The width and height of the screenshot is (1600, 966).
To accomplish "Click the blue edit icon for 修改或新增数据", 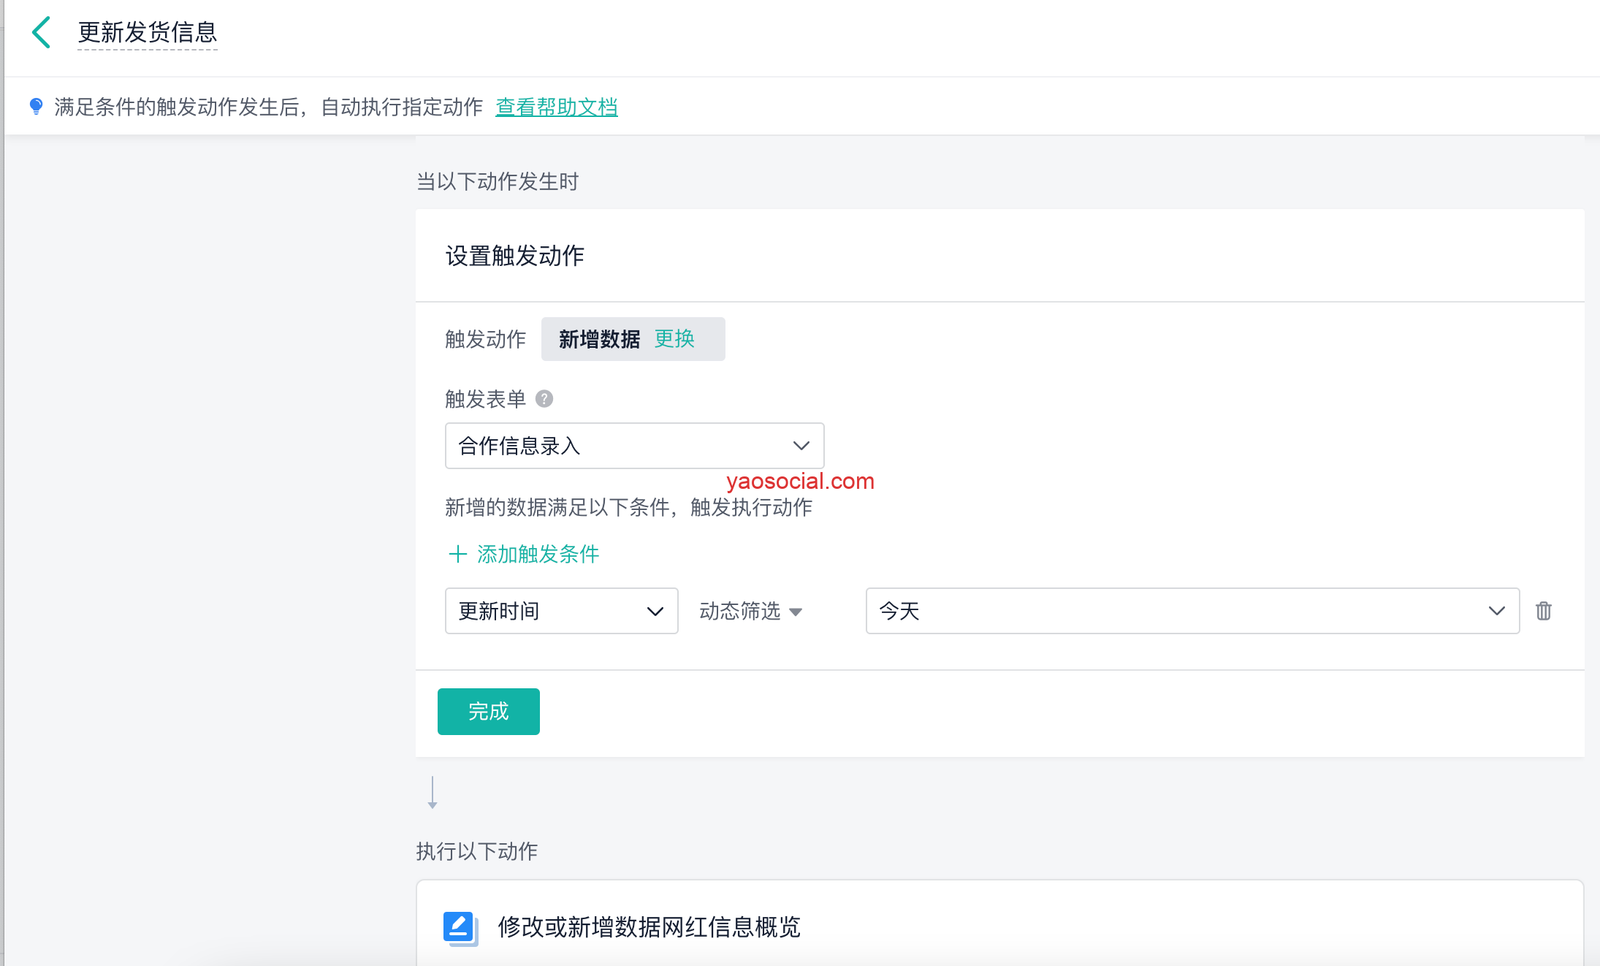I will coord(460,927).
